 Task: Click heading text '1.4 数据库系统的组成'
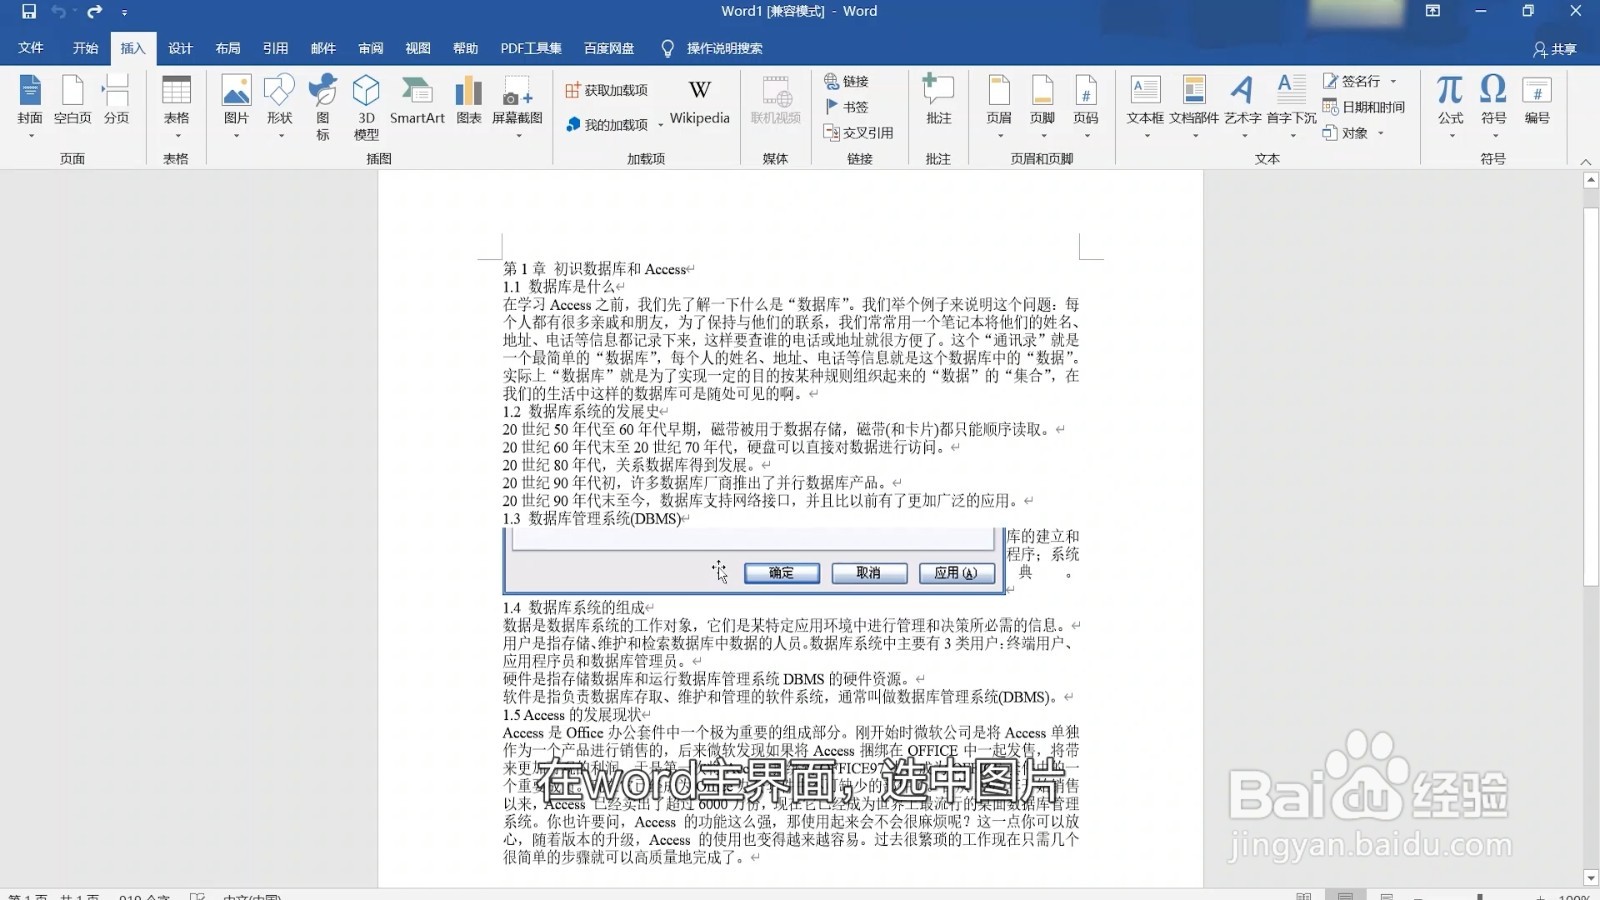coord(574,607)
